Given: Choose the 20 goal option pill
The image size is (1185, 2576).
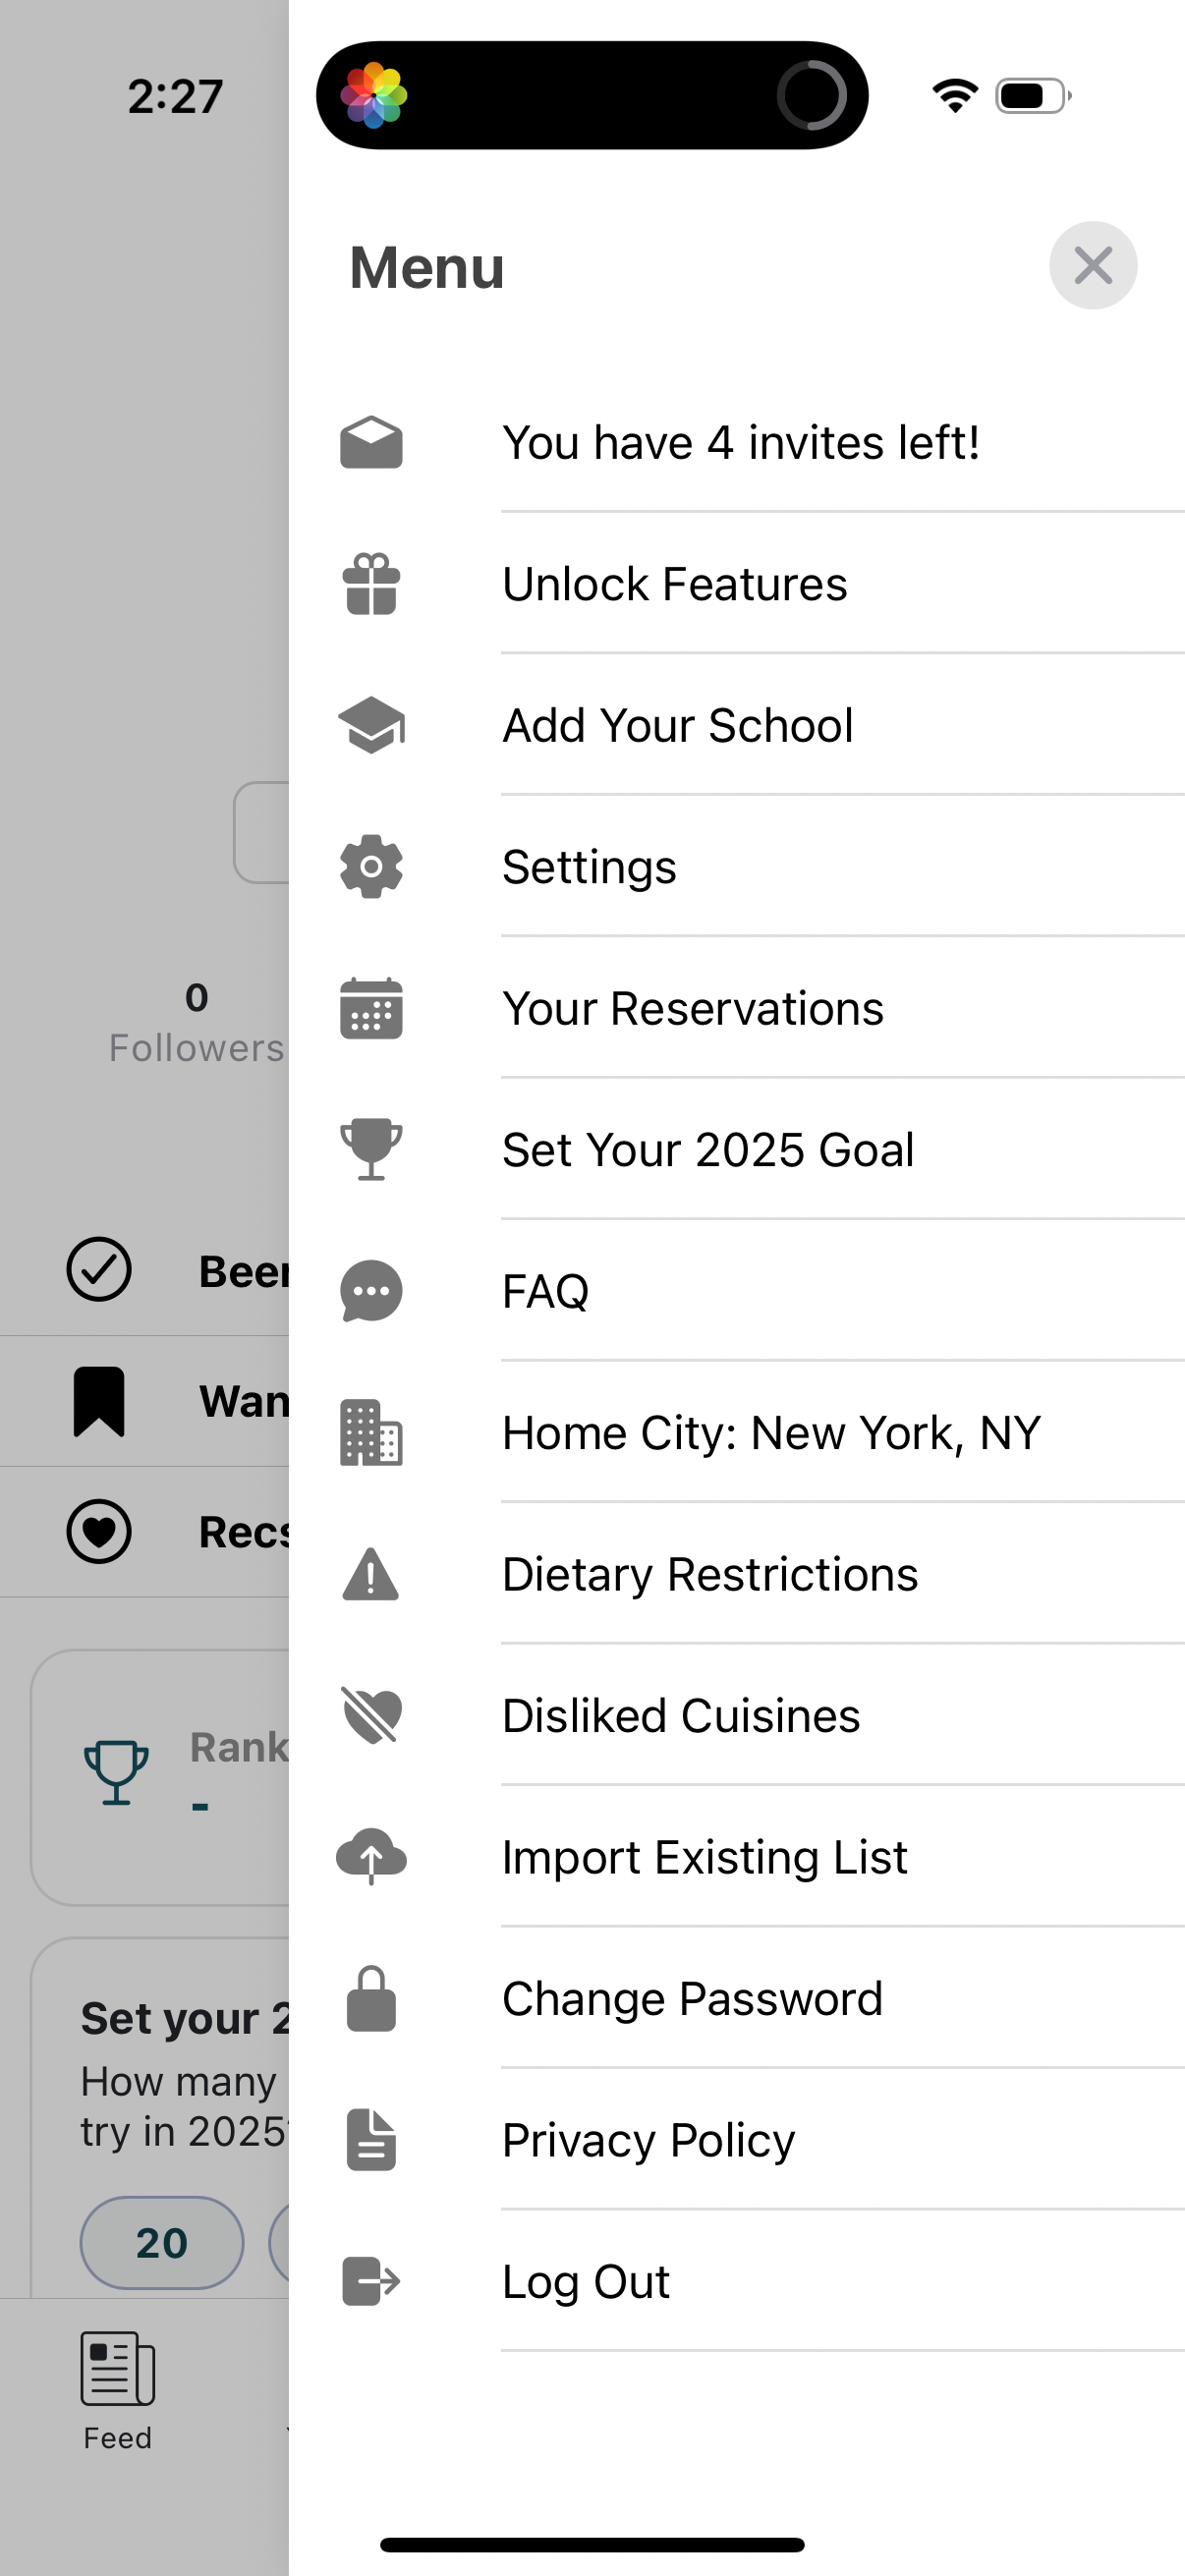Looking at the screenshot, I should click(x=161, y=2243).
